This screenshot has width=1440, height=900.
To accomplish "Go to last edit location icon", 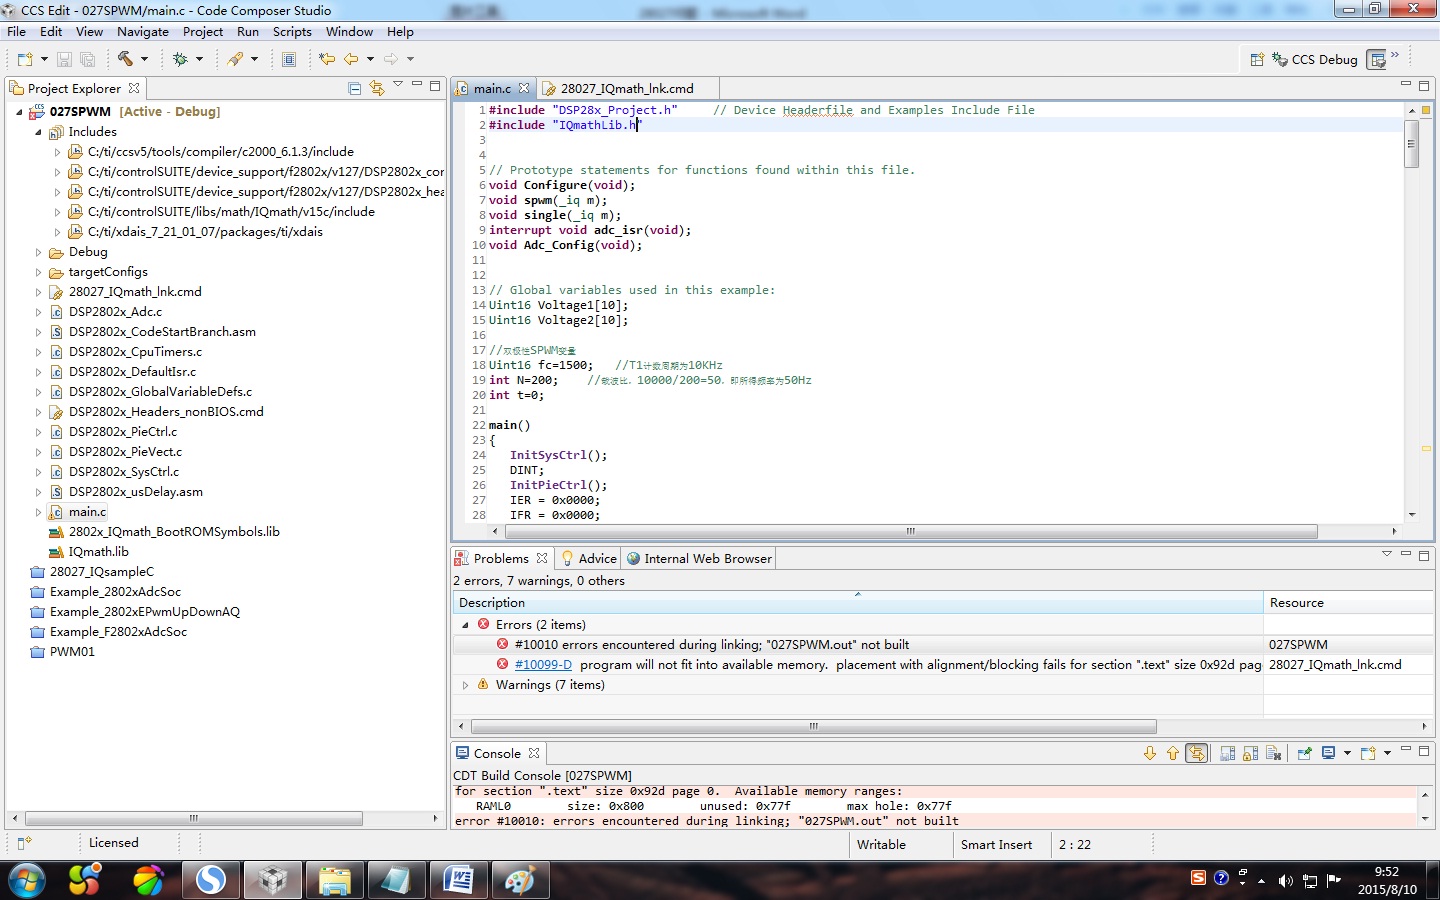I will (x=327, y=59).
